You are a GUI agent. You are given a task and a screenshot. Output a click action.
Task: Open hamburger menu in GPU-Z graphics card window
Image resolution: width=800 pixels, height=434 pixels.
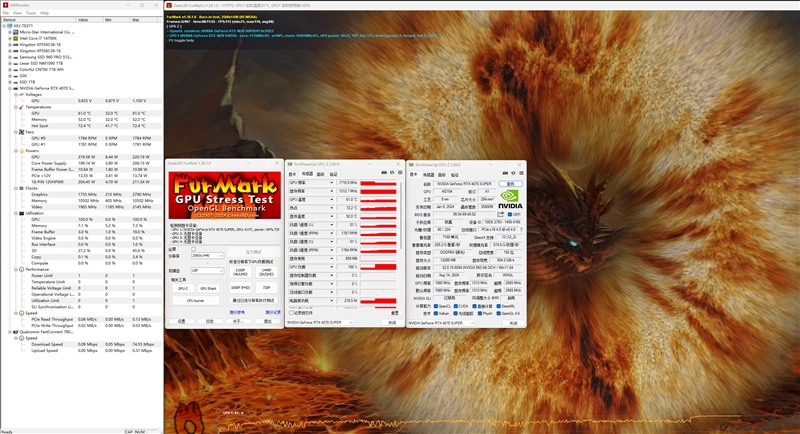521,173
